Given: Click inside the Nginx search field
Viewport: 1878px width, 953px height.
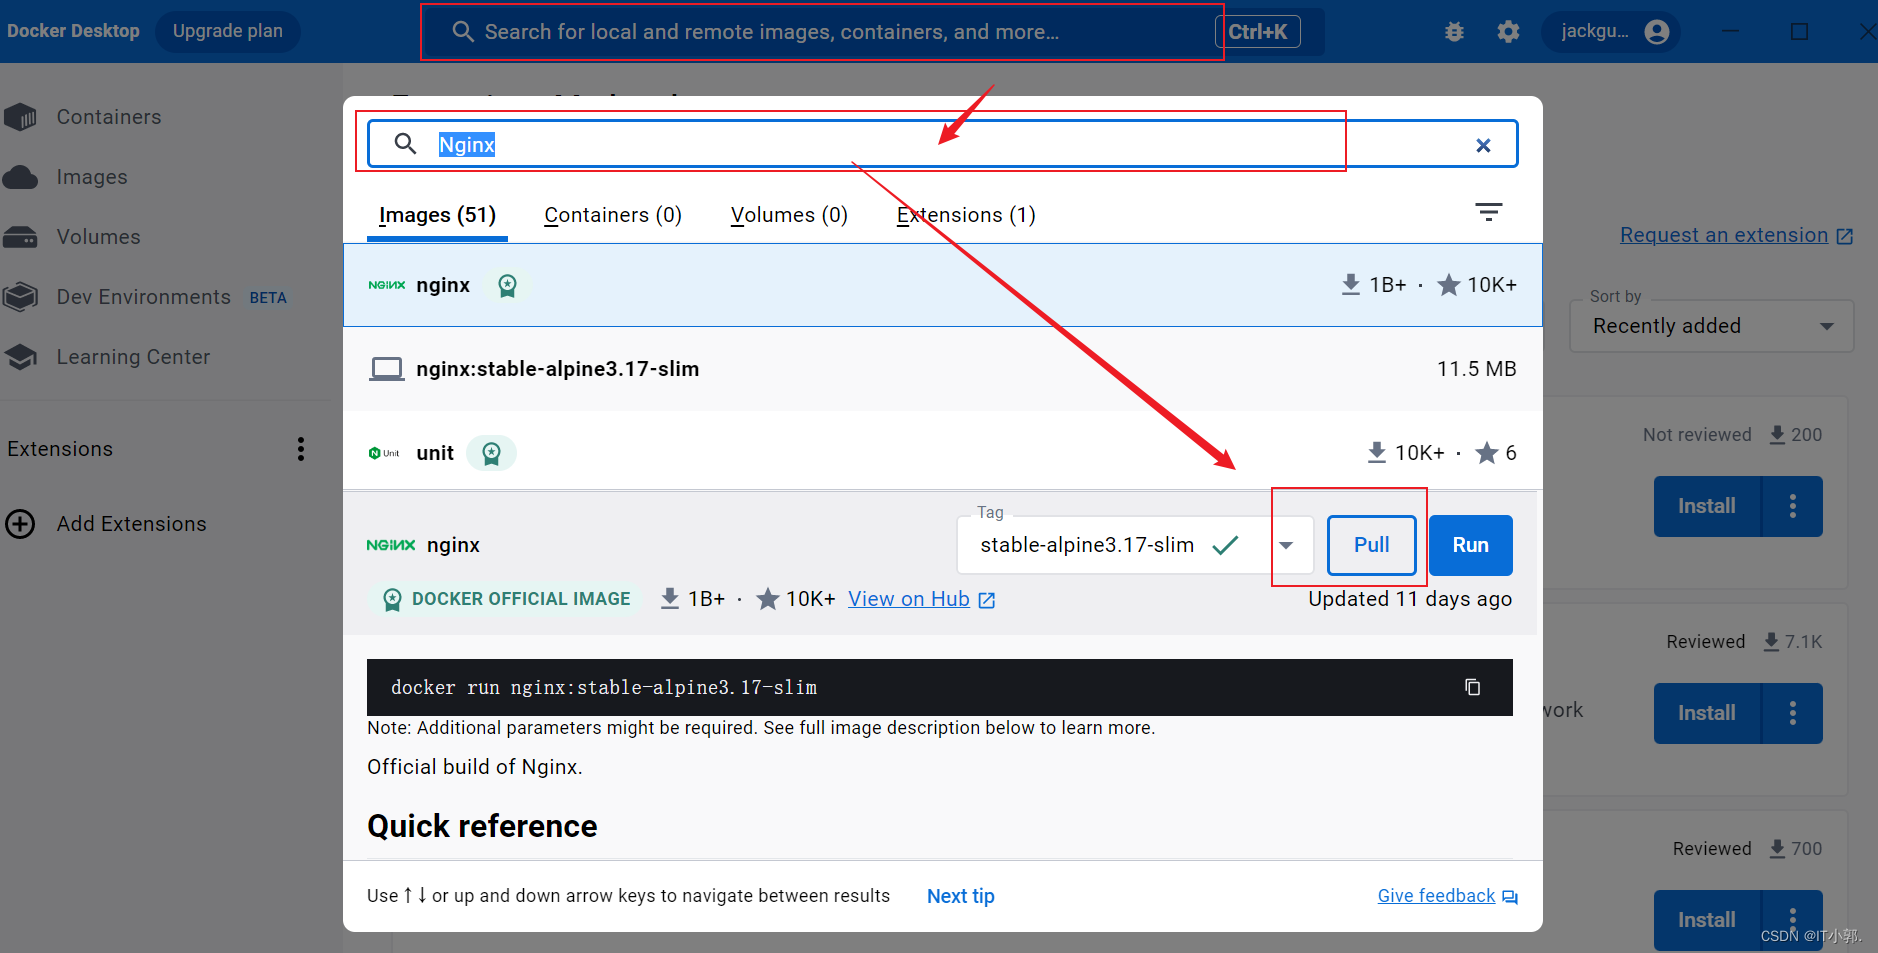Looking at the screenshot, I should tap(900, 145).
